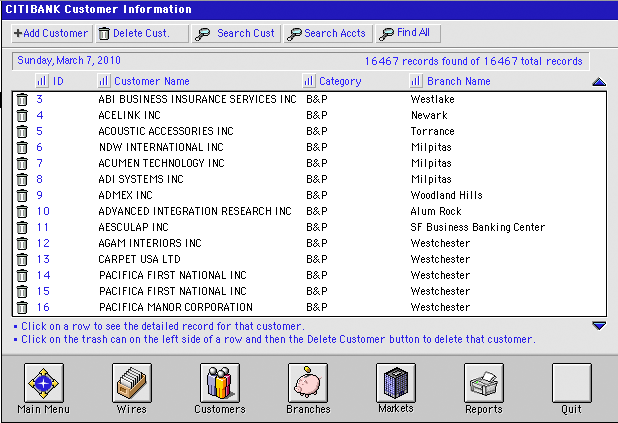The width and height of the screenshot is (618, 423).
Task: Click scroll down arrow of customer list
Action: click(599, 326)
